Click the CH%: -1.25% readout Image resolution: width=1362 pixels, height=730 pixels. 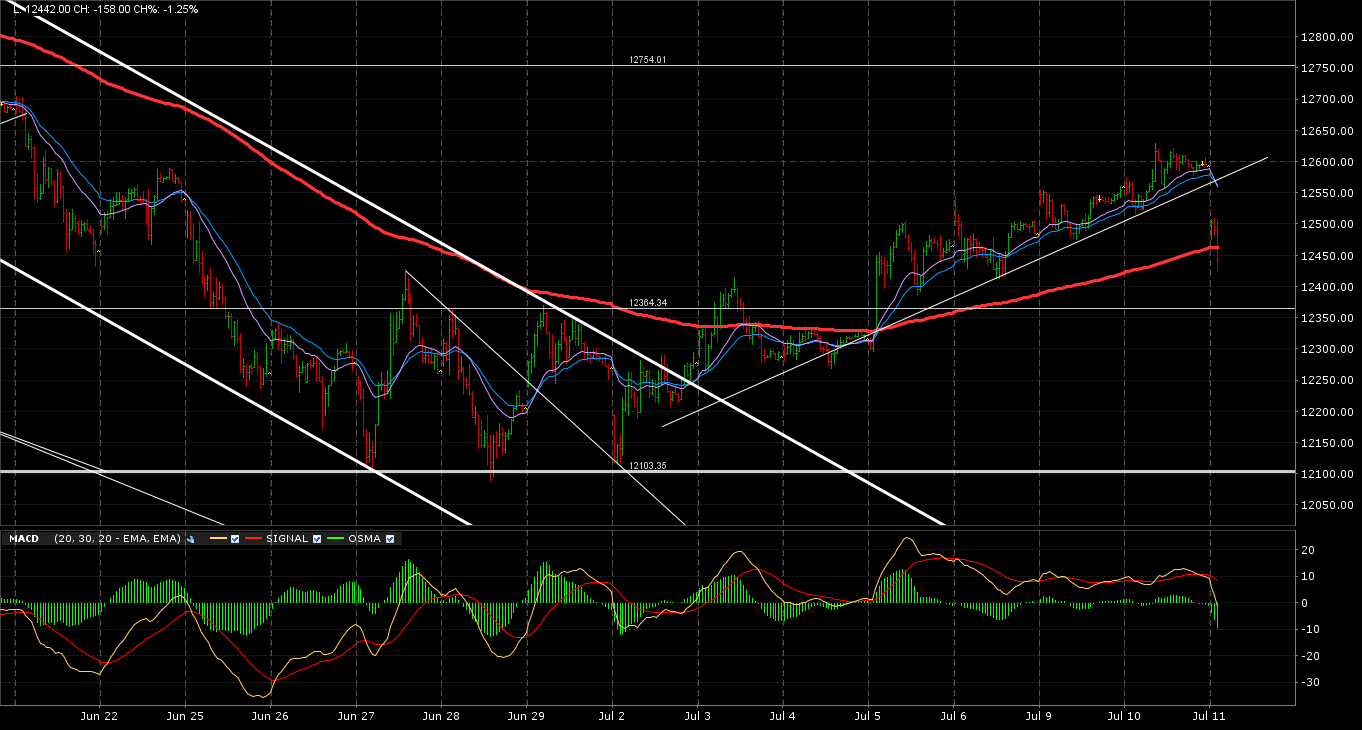coord(165,9)
